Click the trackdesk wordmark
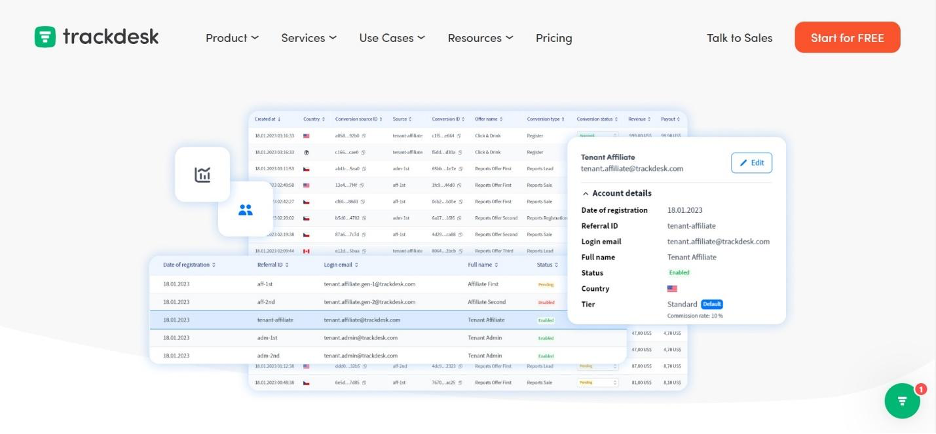Viewport: 936px width, 434px height. coord(111,37)
